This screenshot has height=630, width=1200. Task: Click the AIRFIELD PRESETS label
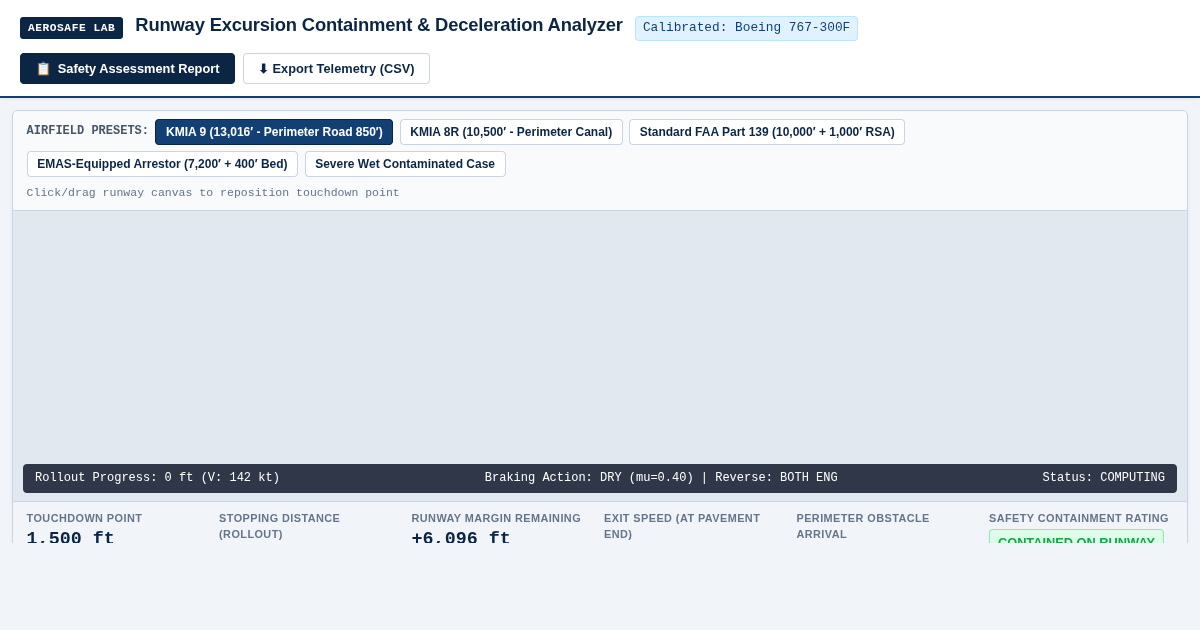tap(88, 131)
